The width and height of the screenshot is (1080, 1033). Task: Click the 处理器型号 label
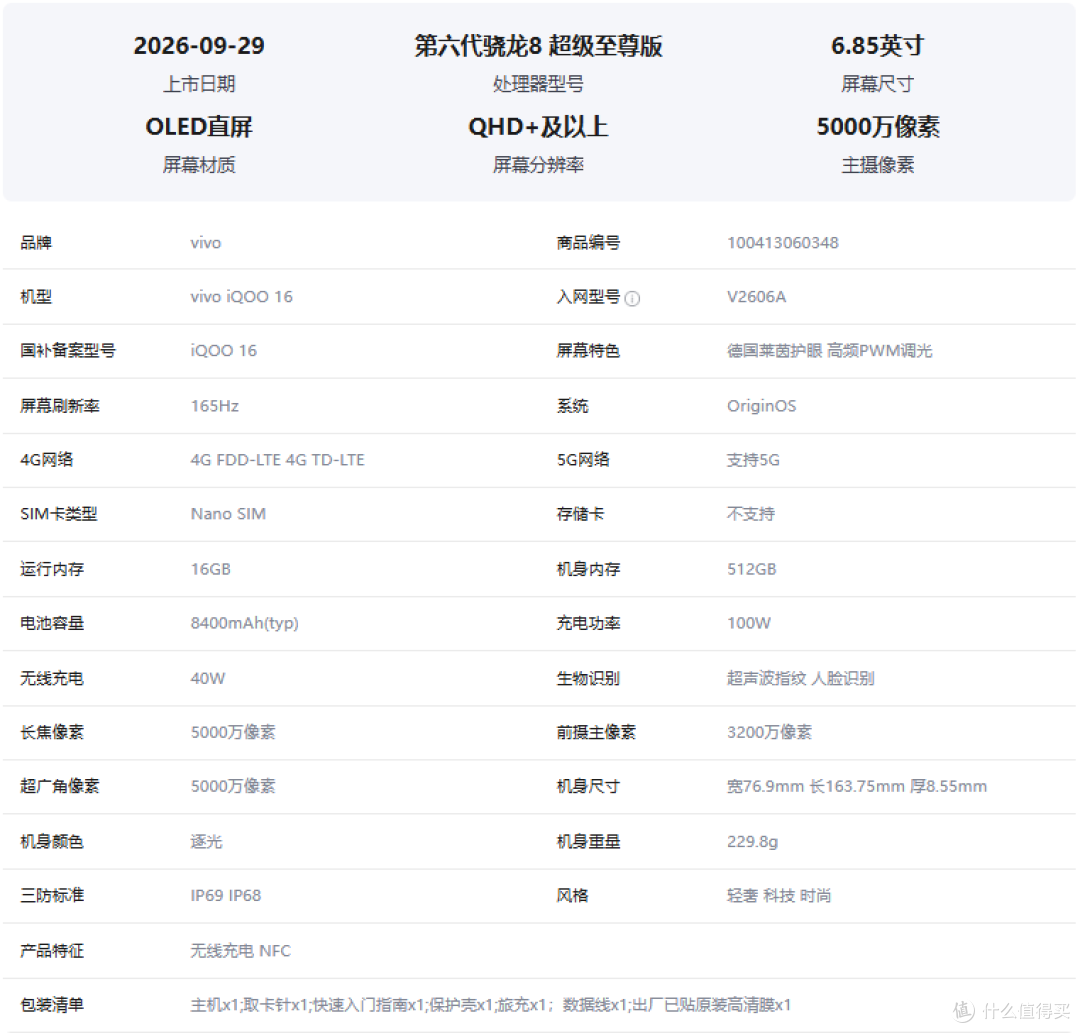(538, 84)
